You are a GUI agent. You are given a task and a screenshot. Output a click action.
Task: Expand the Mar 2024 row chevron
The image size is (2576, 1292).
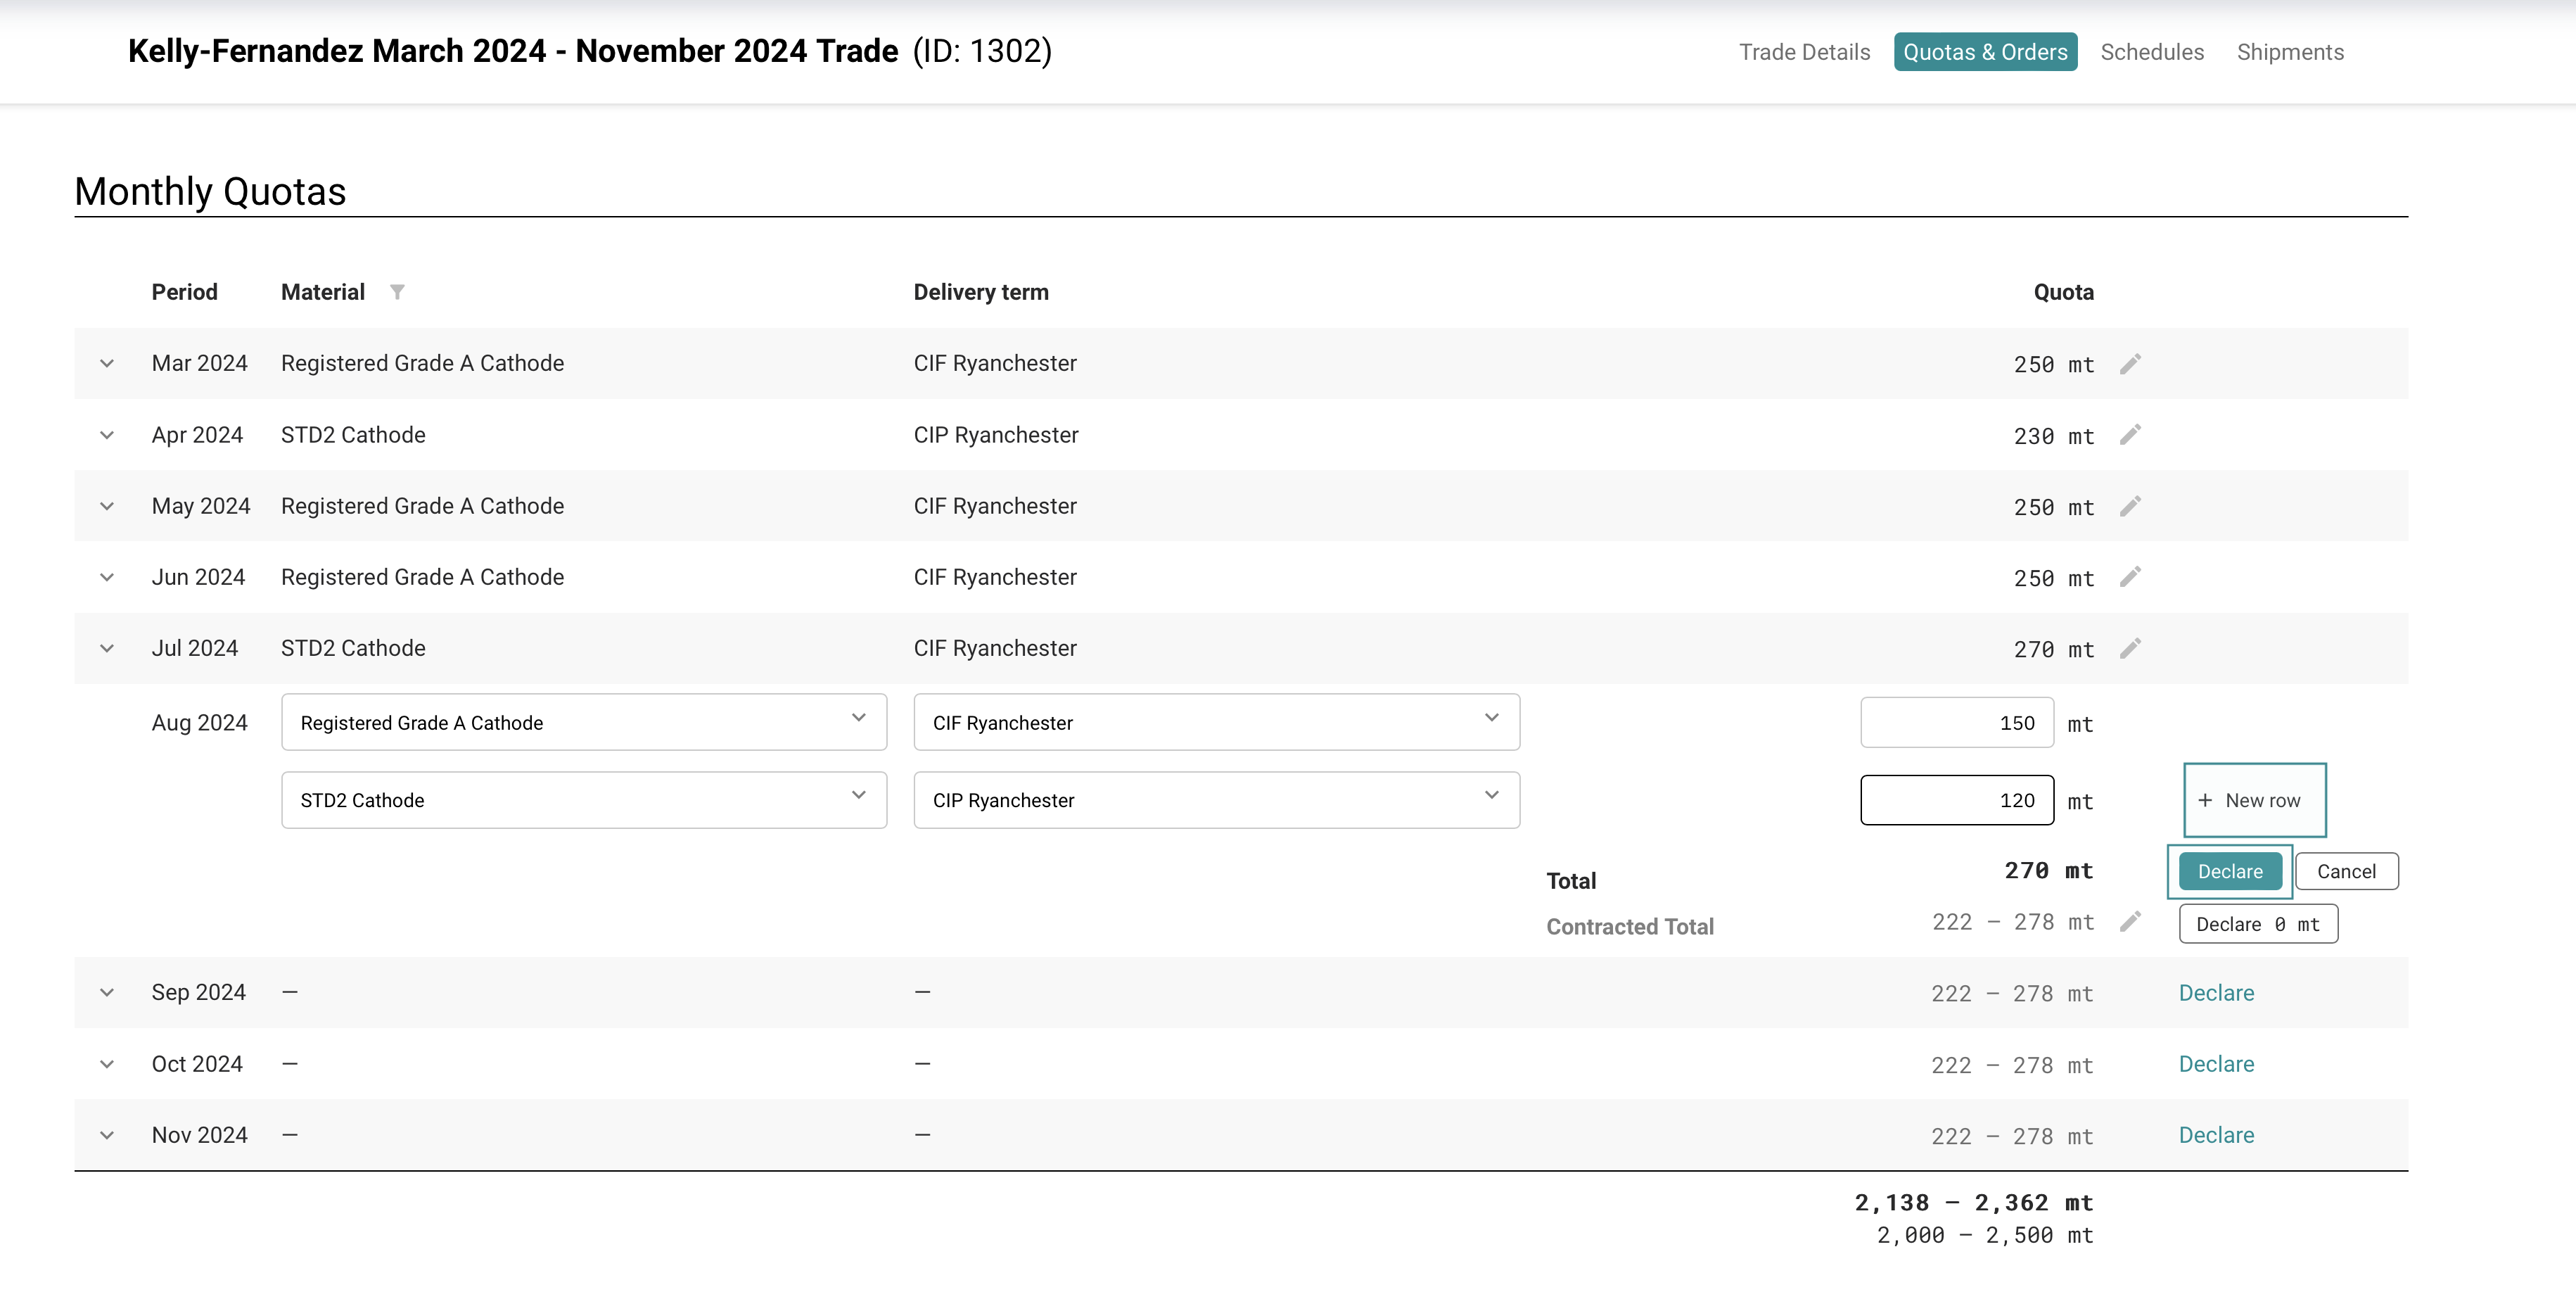[107, 363]
